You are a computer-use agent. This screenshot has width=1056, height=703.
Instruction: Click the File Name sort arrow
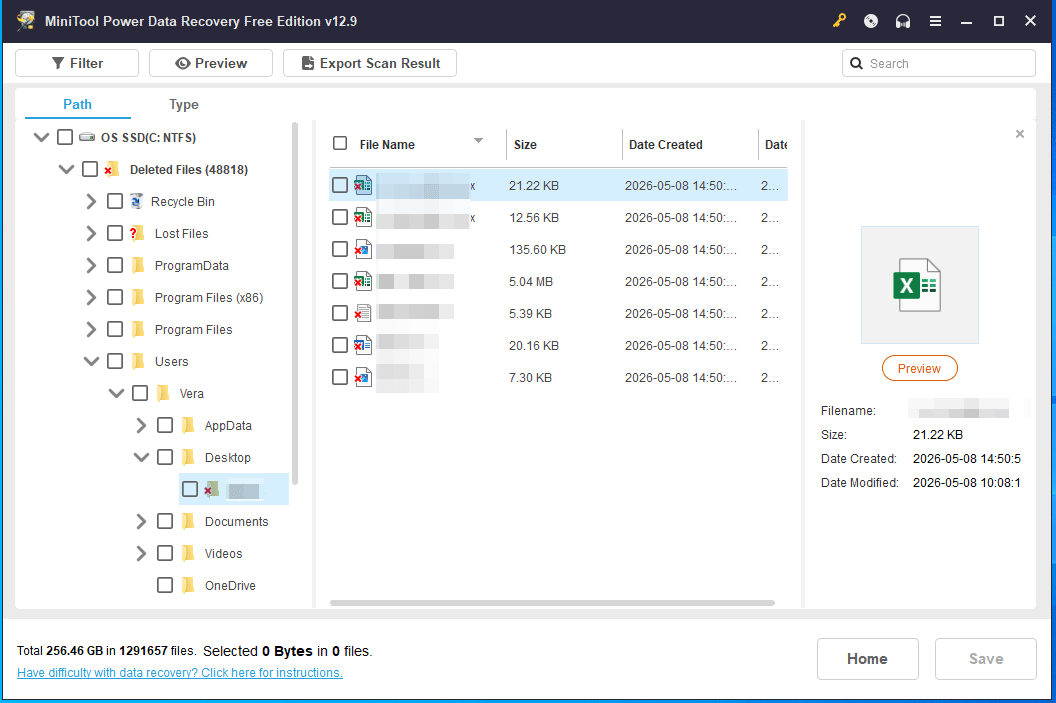pyautogui.click(x=478, y=141)
